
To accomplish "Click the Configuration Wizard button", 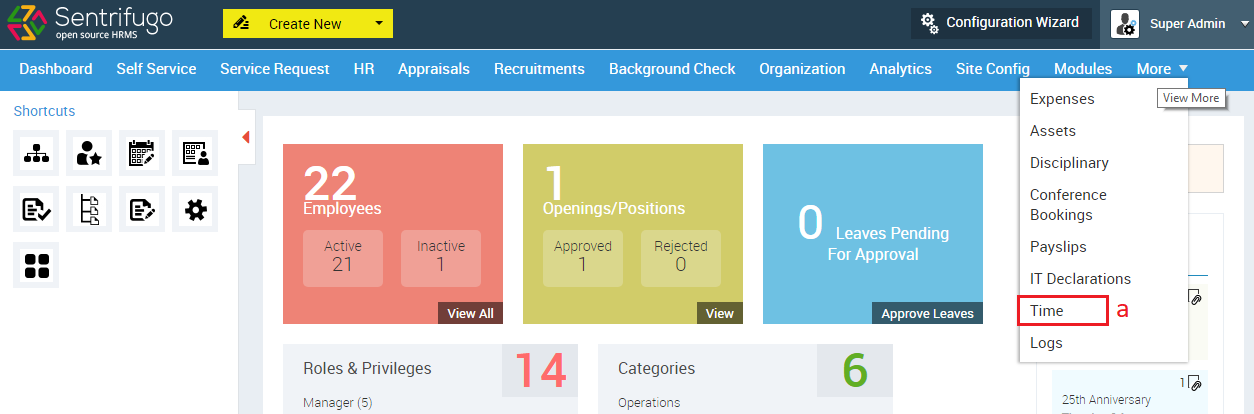I will (1001, 23).
